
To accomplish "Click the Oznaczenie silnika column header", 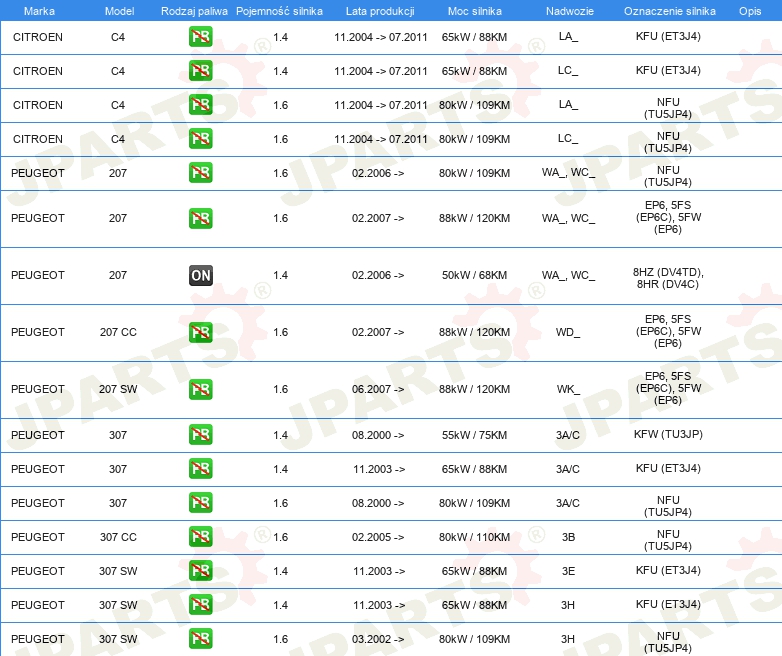I will pyautogui.click(x=669, y=11).
